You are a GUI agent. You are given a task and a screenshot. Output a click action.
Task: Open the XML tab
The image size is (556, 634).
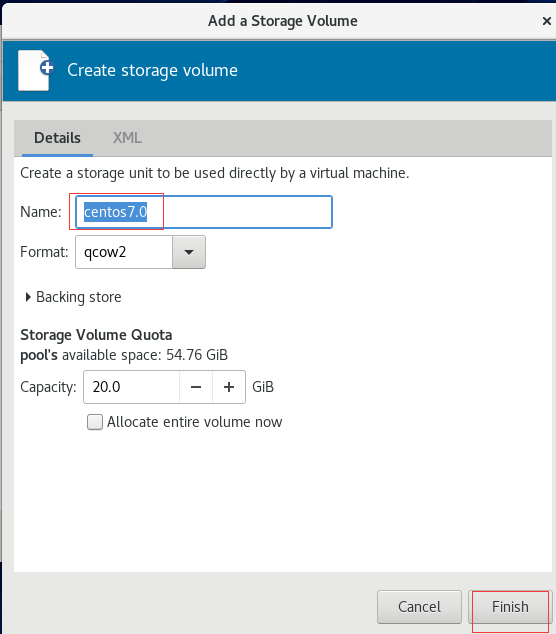coord(127,138)
